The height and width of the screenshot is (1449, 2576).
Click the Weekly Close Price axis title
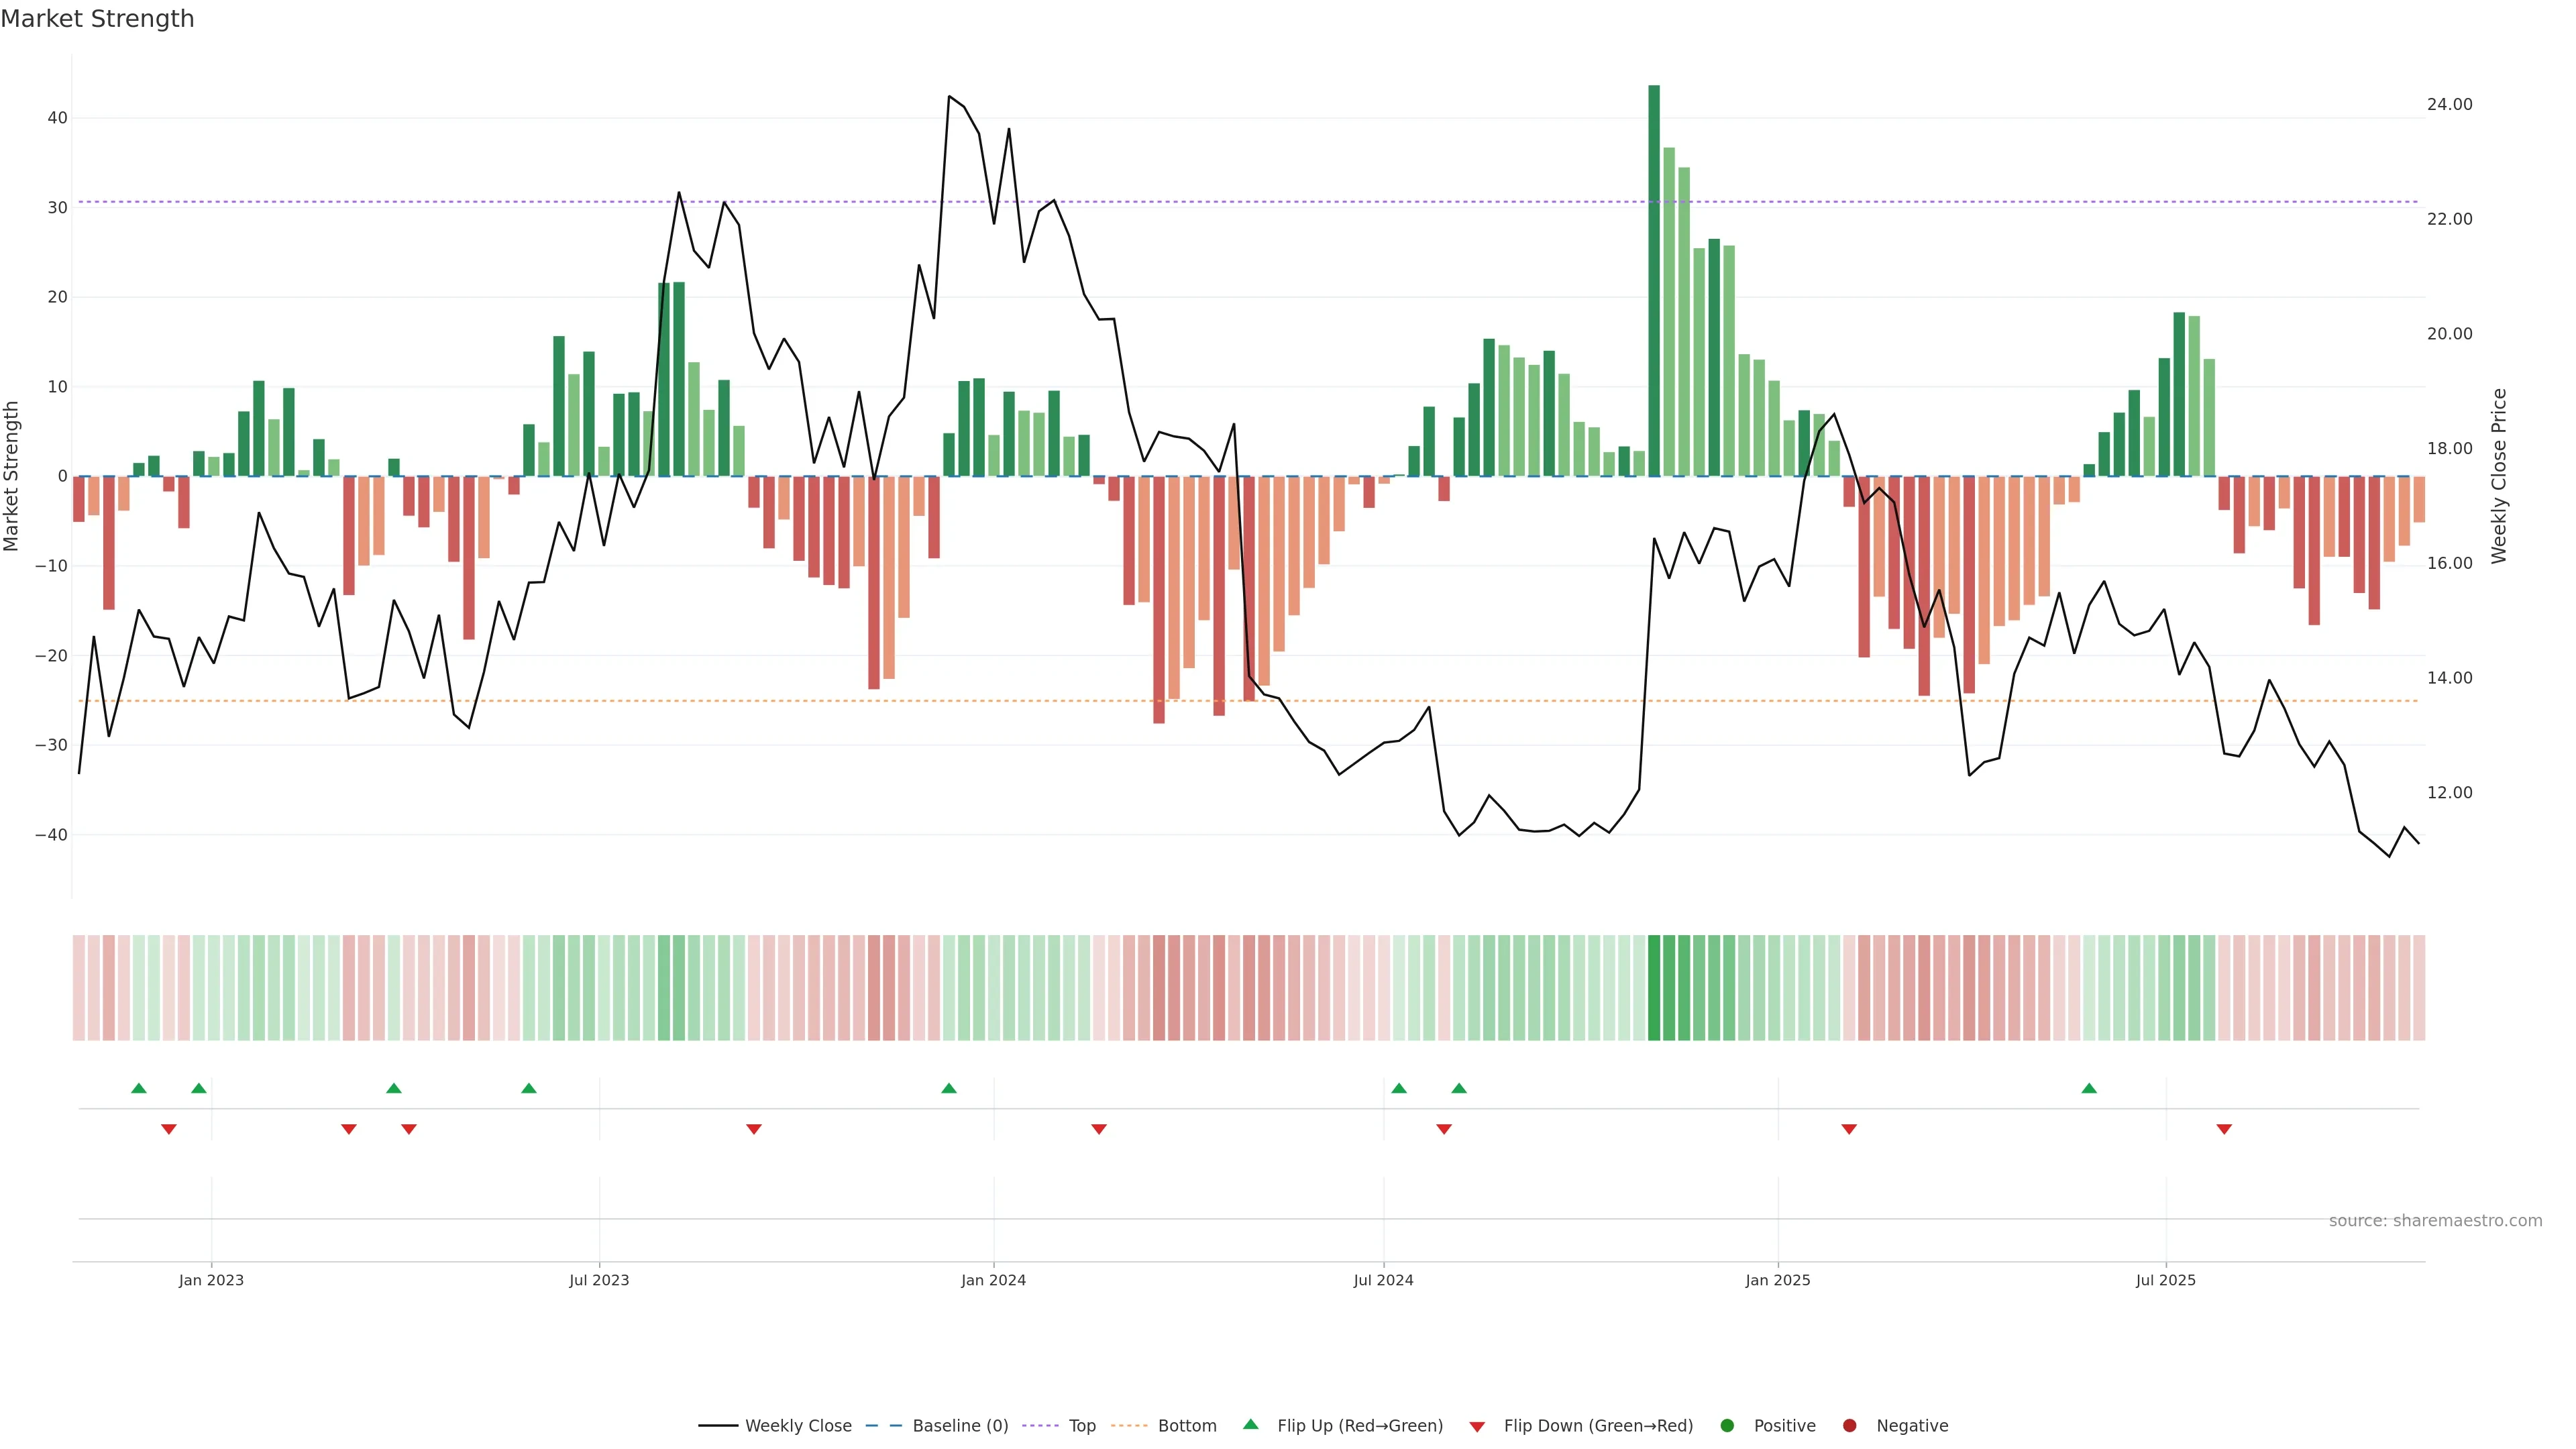pos(2499,476)
